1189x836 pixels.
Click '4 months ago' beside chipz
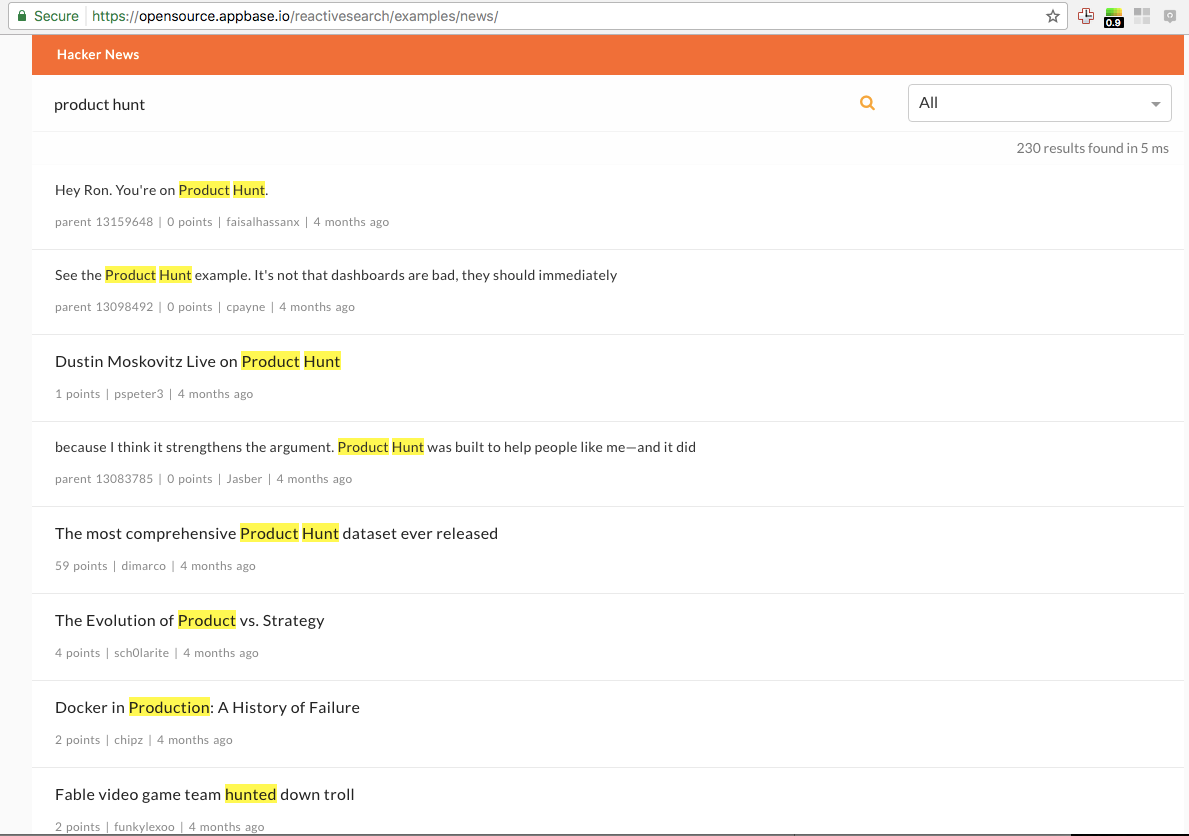195,740
